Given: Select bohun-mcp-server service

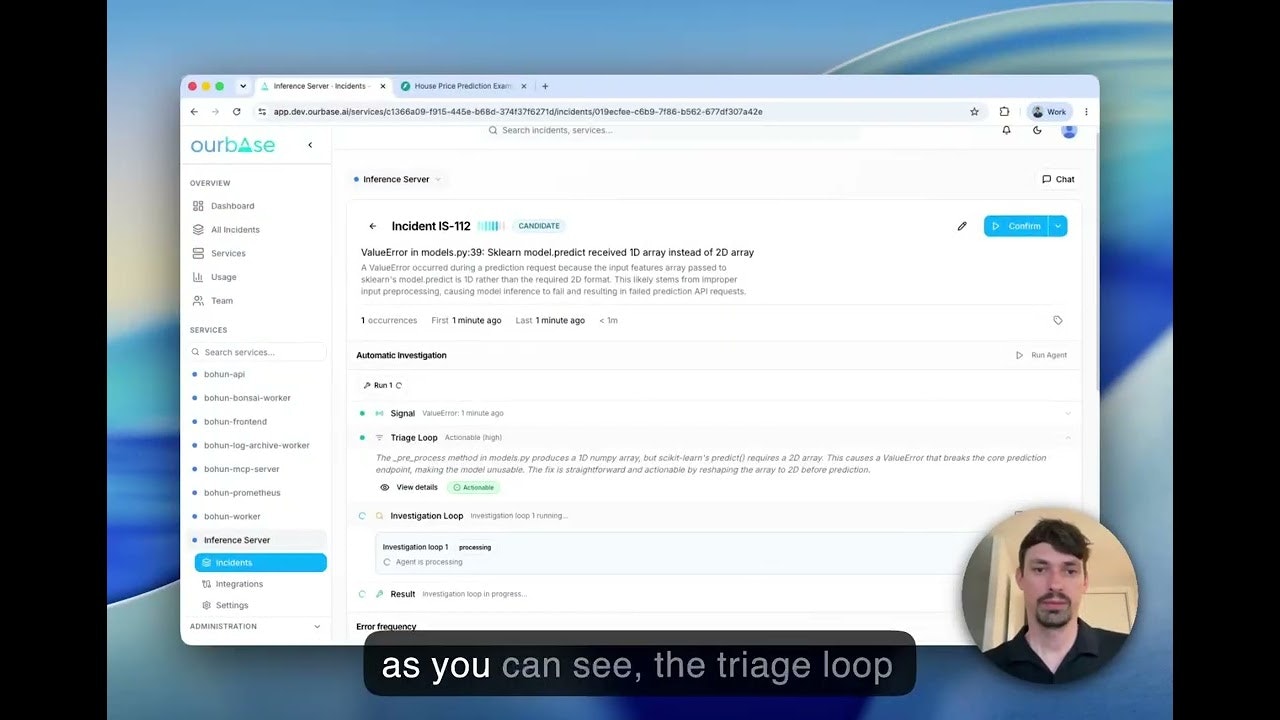Looking at the screenshot, I should click(x=241, y=469).
